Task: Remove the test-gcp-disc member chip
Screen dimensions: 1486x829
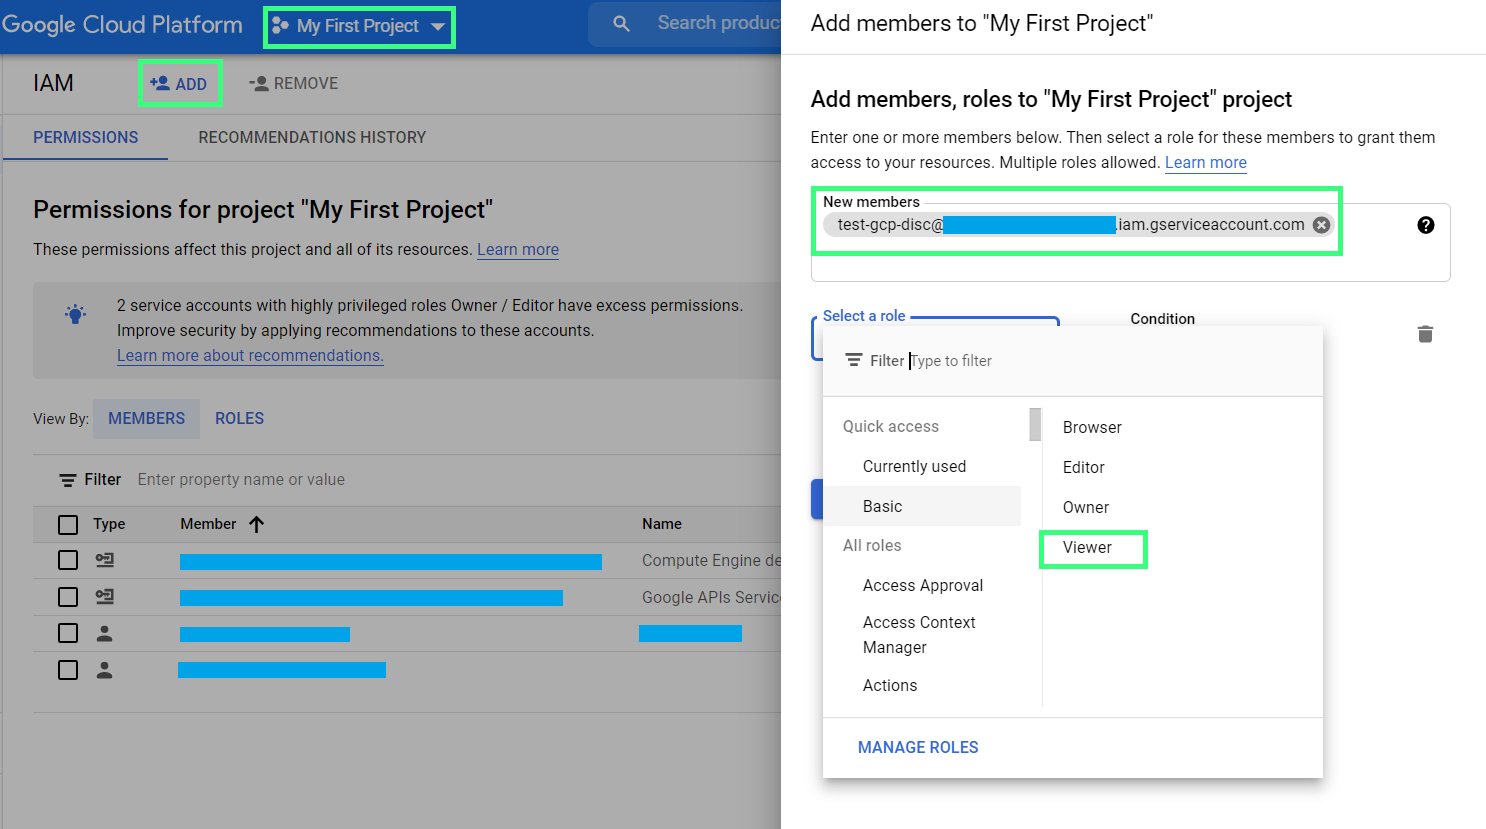Action: [x=1321, y=225]
